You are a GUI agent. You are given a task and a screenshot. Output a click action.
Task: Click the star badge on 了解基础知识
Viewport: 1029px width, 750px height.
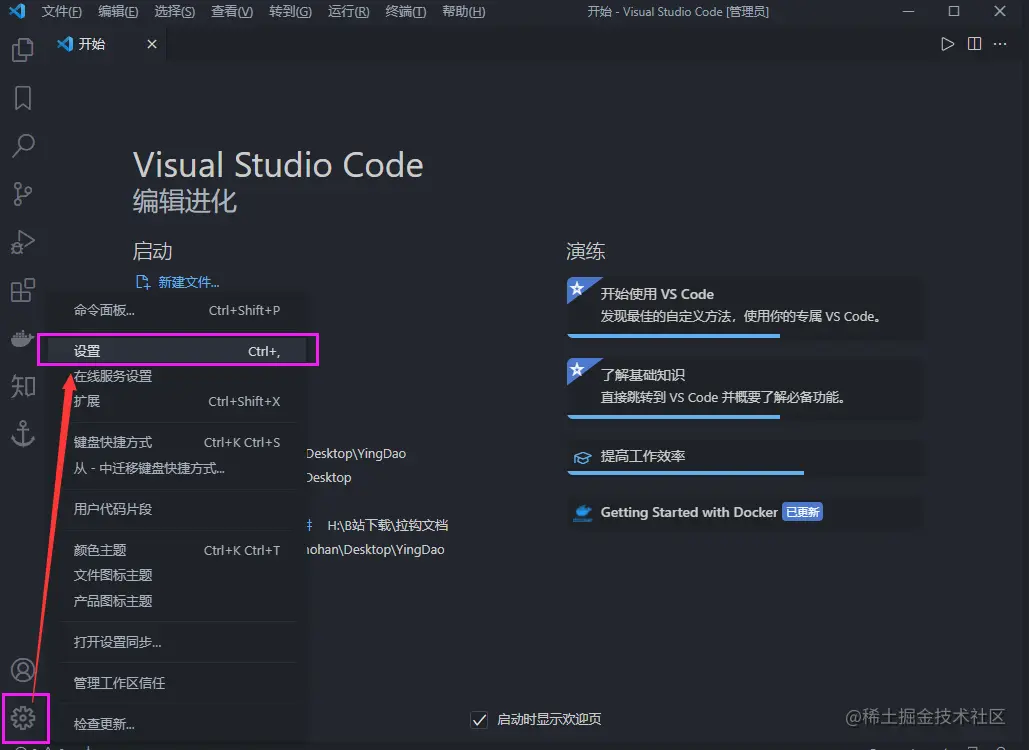(x=577, y=369)
